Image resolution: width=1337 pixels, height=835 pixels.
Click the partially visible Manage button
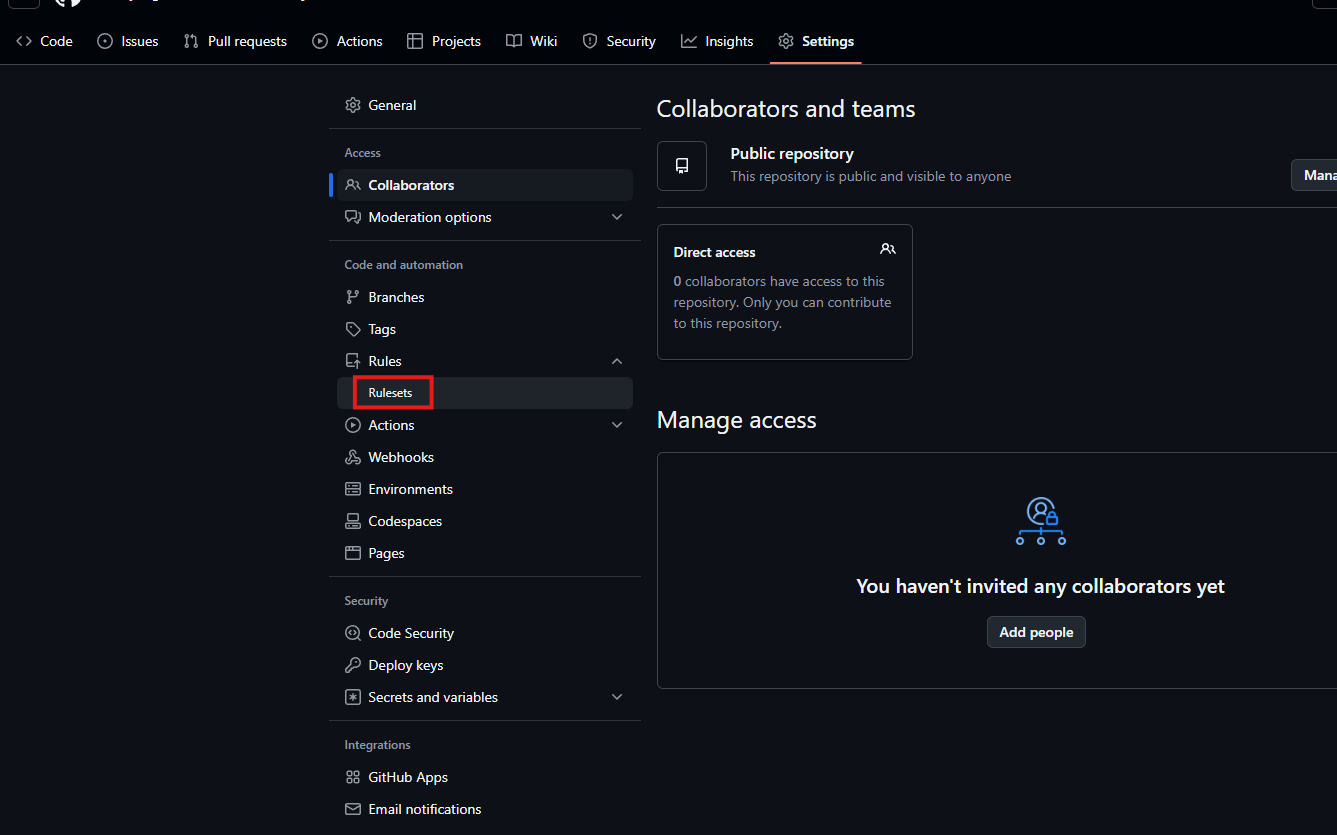coord(1314,175)
